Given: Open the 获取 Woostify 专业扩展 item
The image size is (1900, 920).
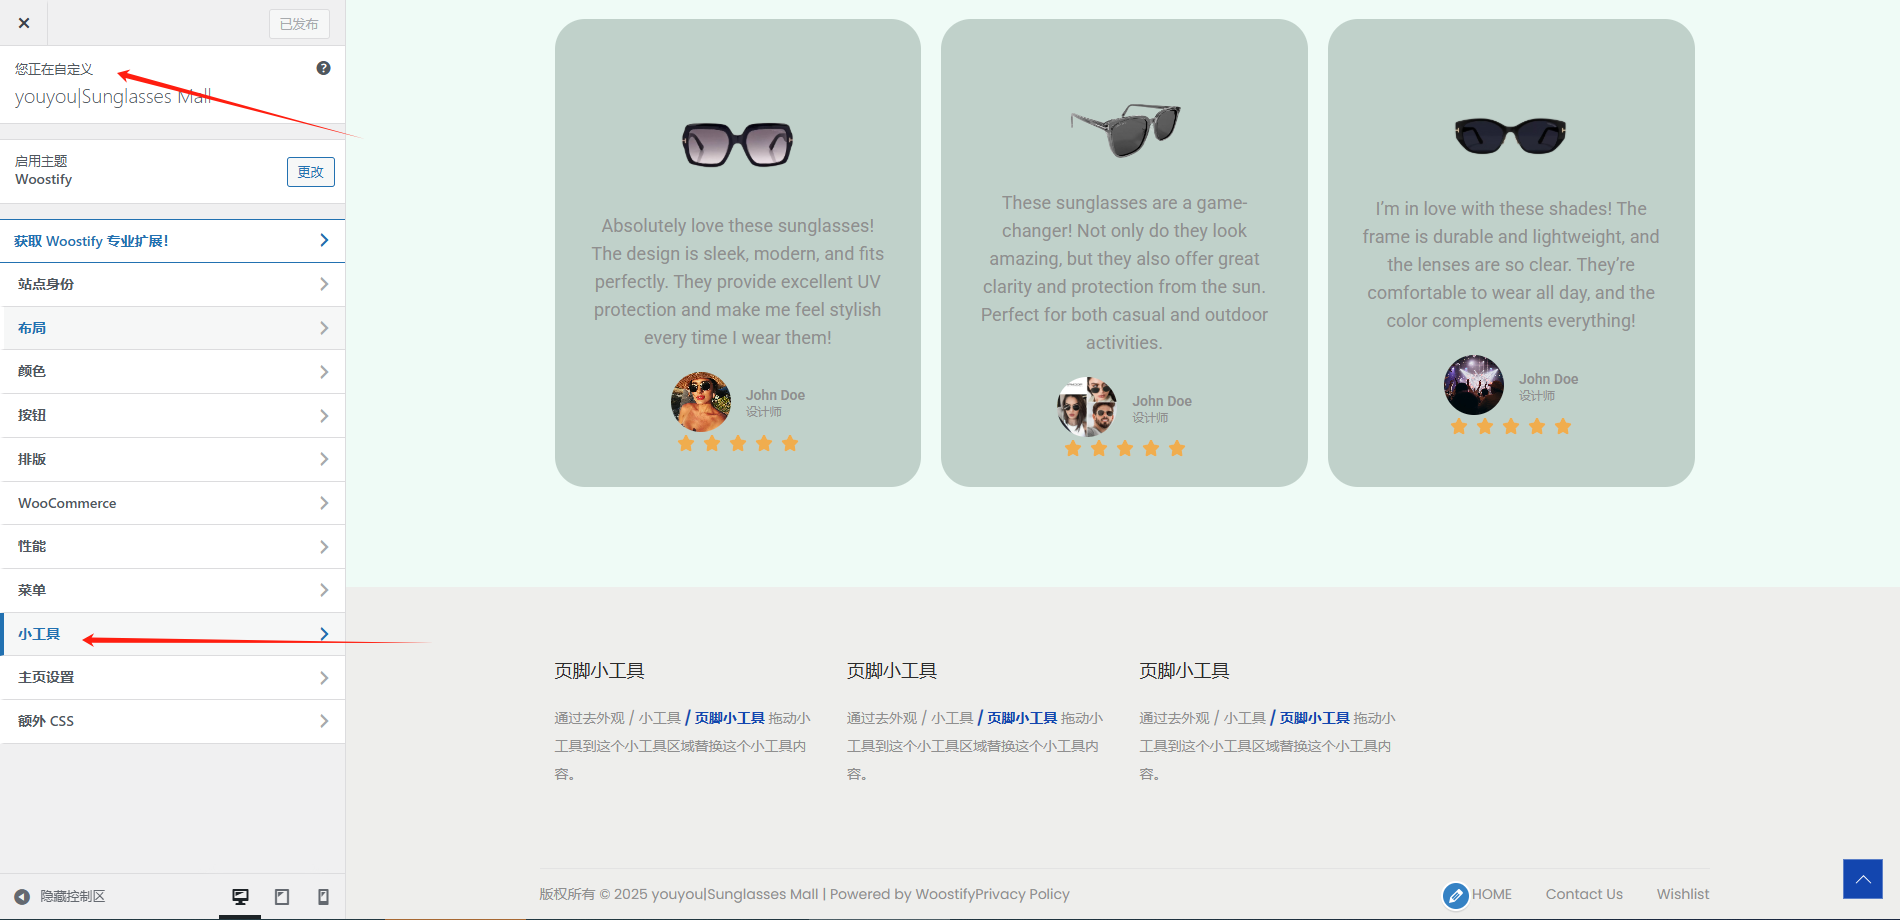Looking at the screenshot, I should point(172,241).
